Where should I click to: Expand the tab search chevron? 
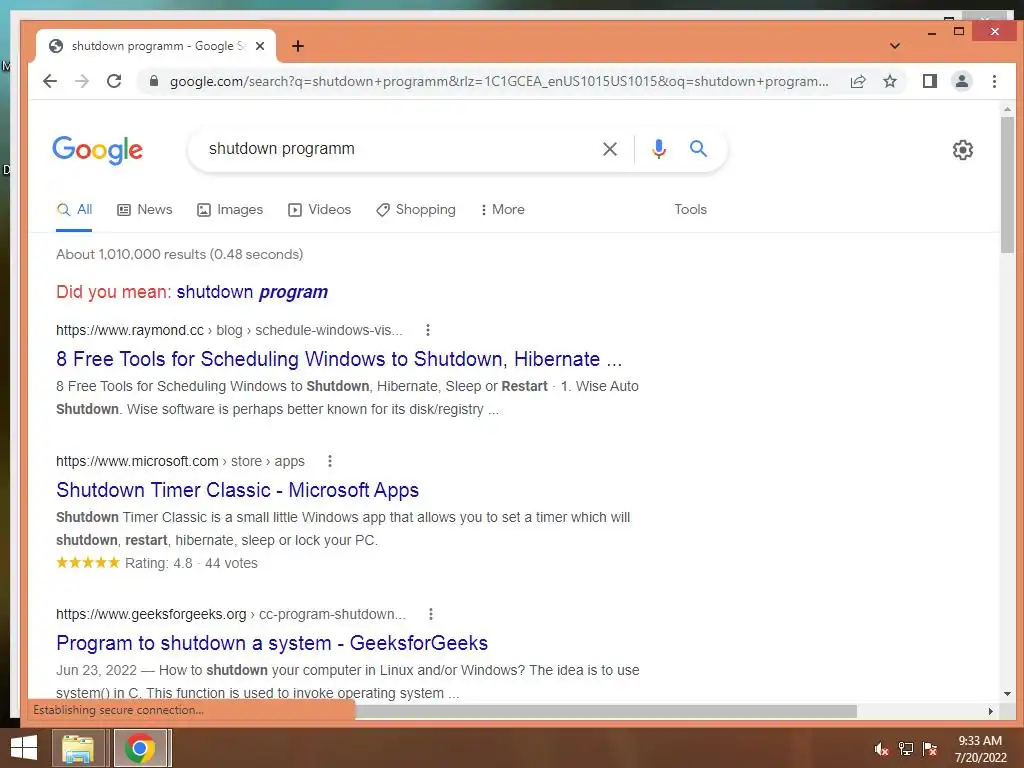tap(895, 46)
